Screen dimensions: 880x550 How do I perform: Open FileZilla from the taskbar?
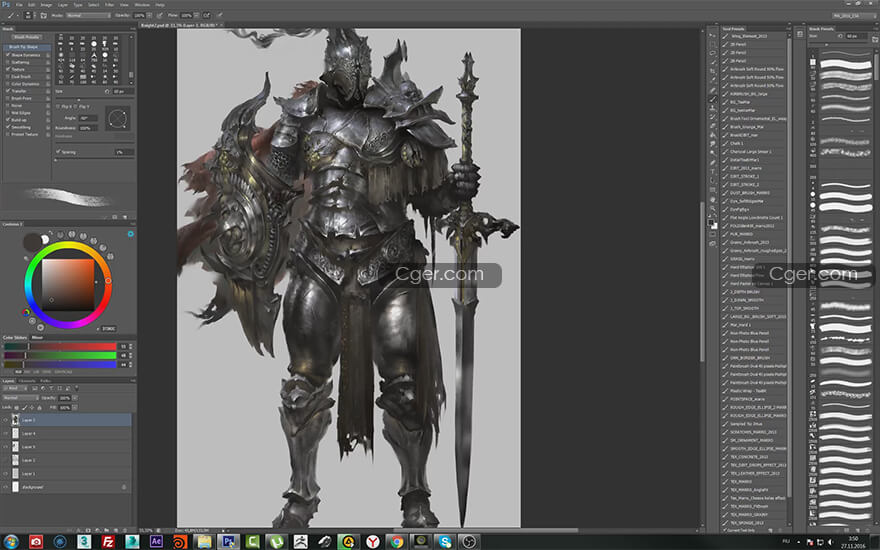(x=108, y=542)
